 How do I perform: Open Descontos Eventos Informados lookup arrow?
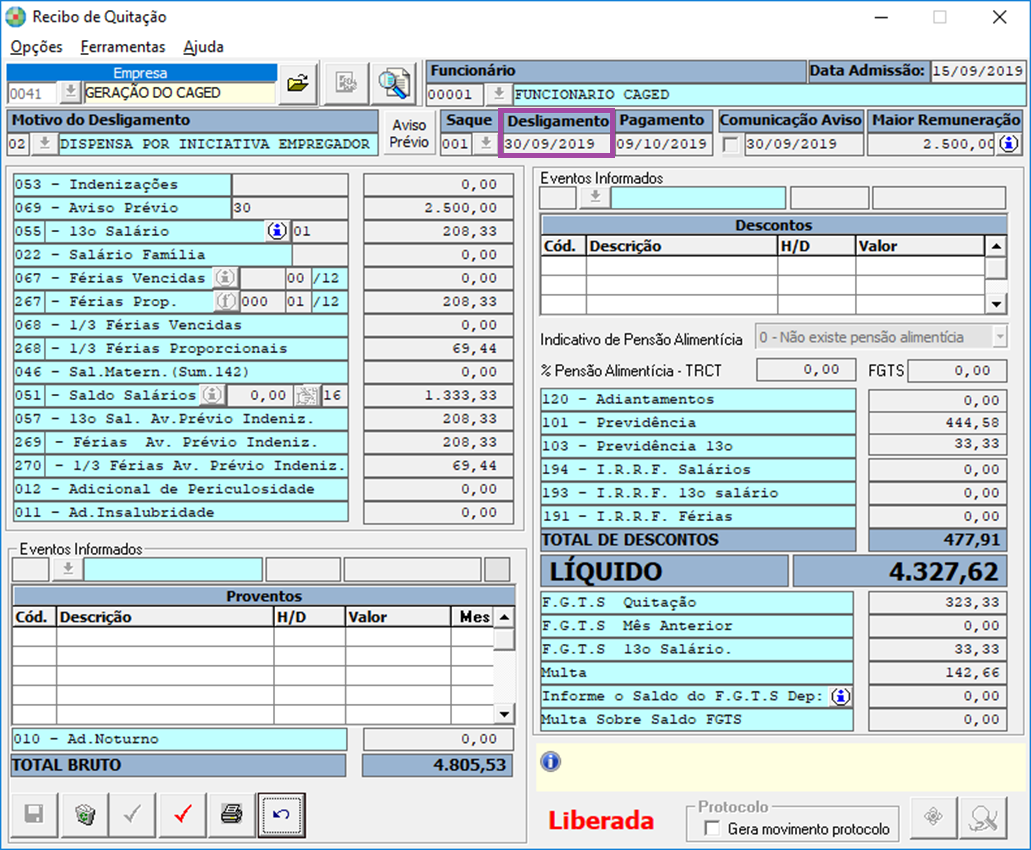pos(595,197)
